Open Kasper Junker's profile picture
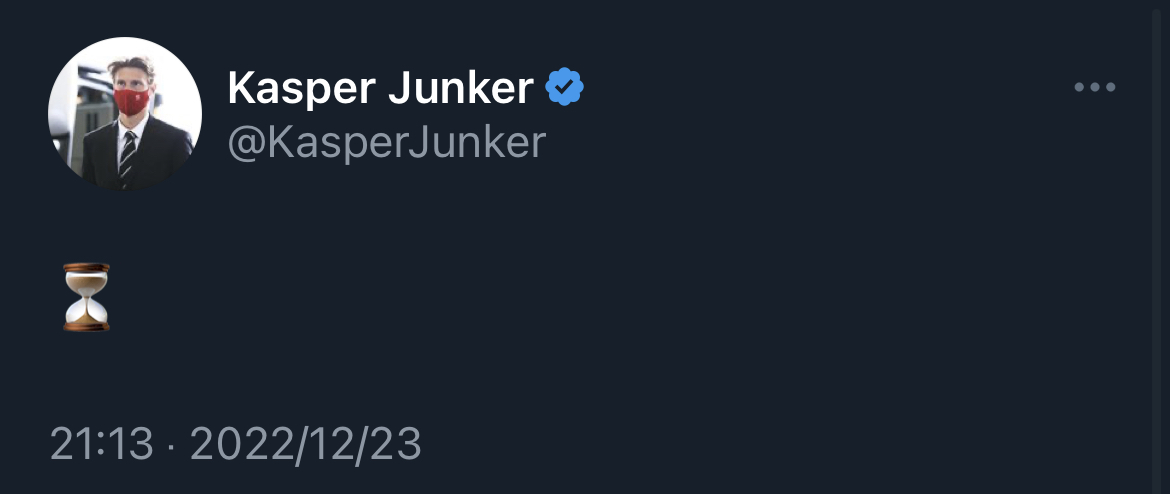 pyautogui.click(x=125, y=114)
